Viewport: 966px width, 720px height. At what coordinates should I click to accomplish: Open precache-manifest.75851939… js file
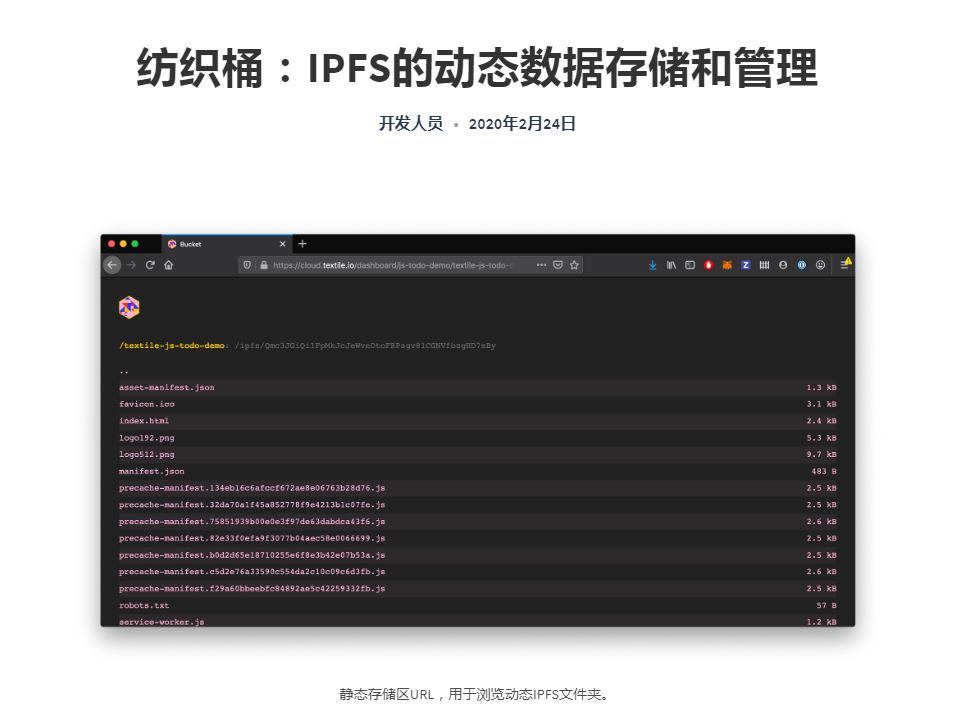point(252,522)
